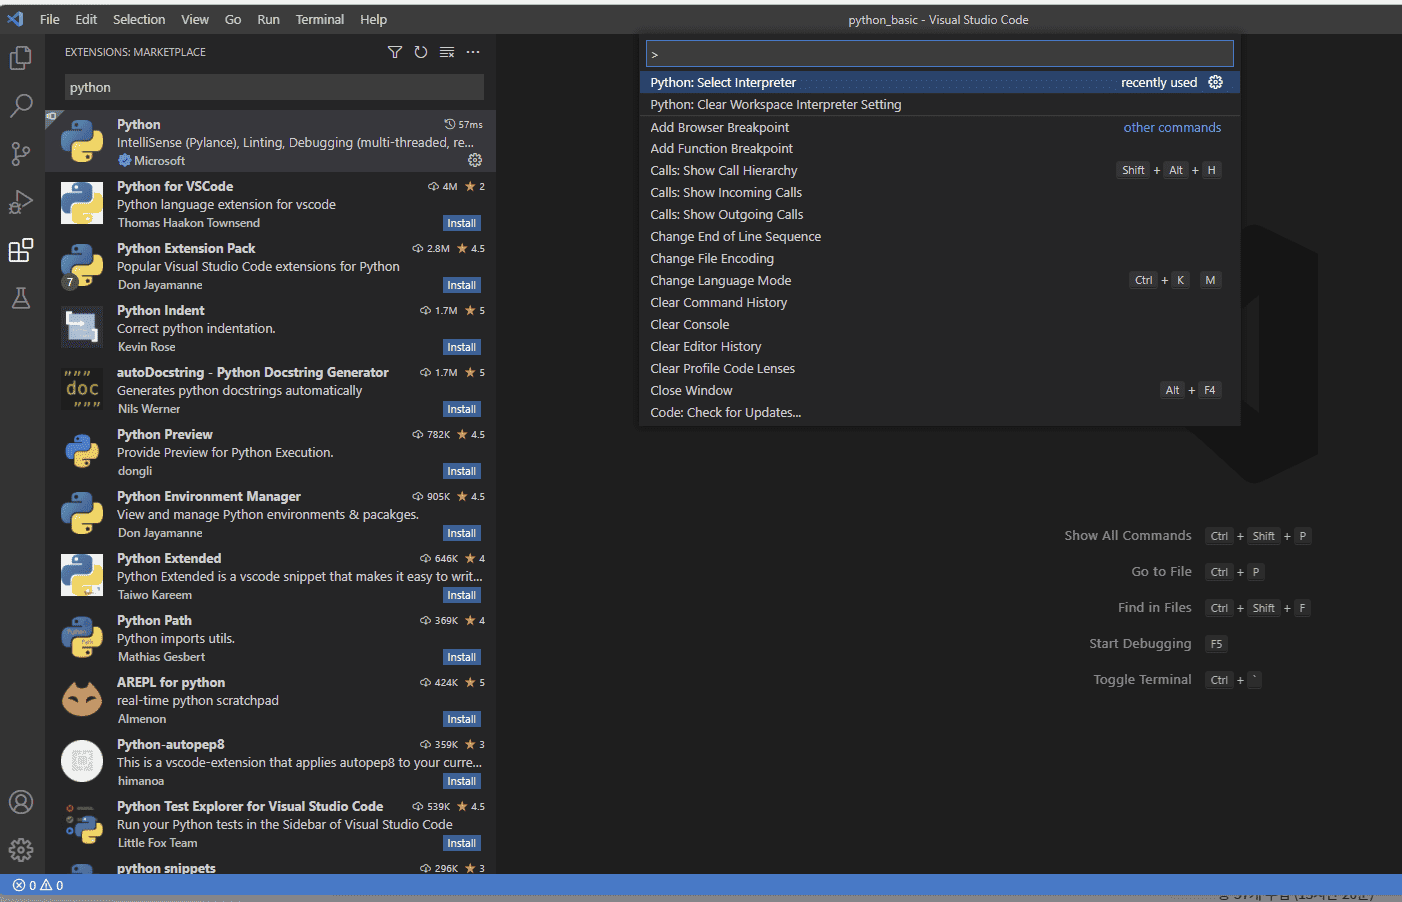1402x902 pixels.
Task: Configure keybinding gear for Select Interpreter
Action: tap(1216, 82)
